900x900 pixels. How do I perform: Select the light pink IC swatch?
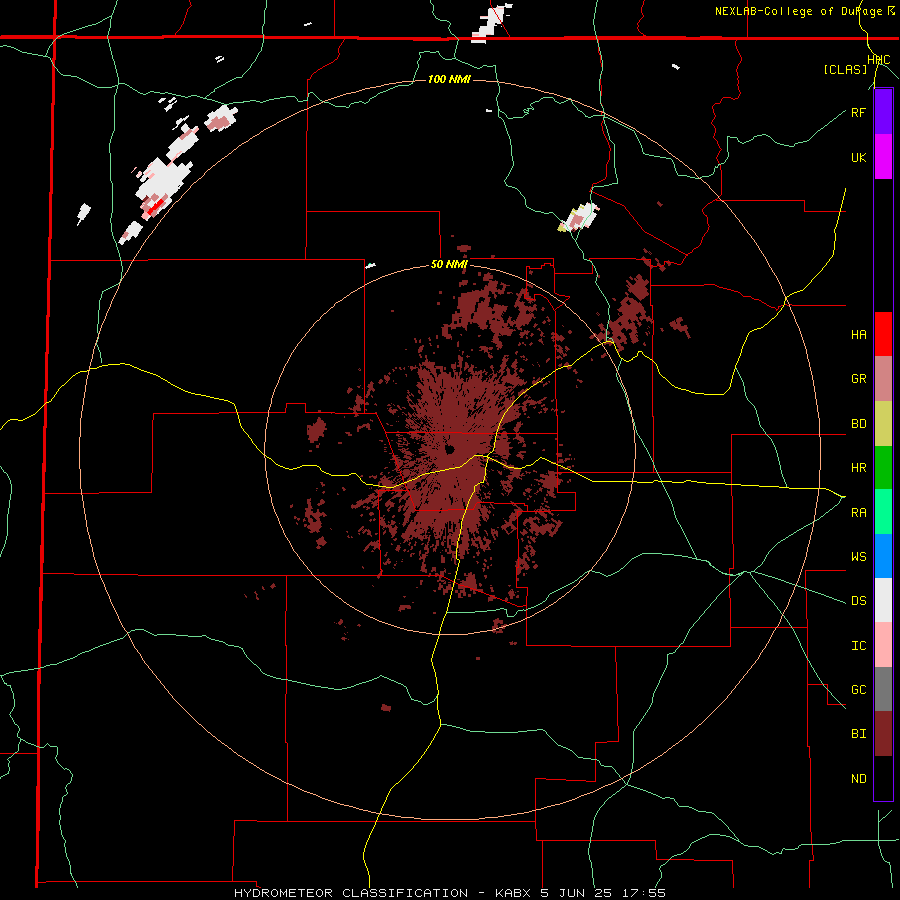click(x=883, y=645)
